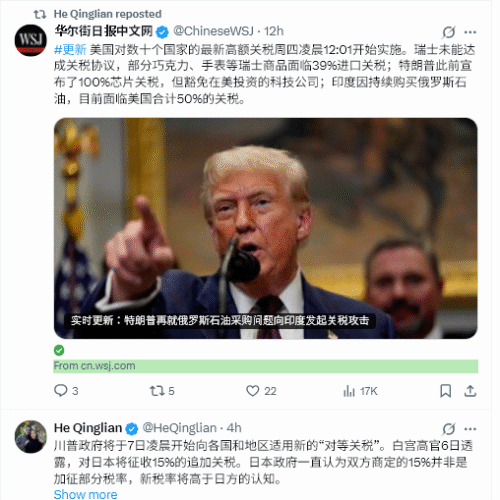Image resolution: width=500 pixels, height=500 pixels.
Task: Open more options menu on WSJ post
Action: (470, 32)
